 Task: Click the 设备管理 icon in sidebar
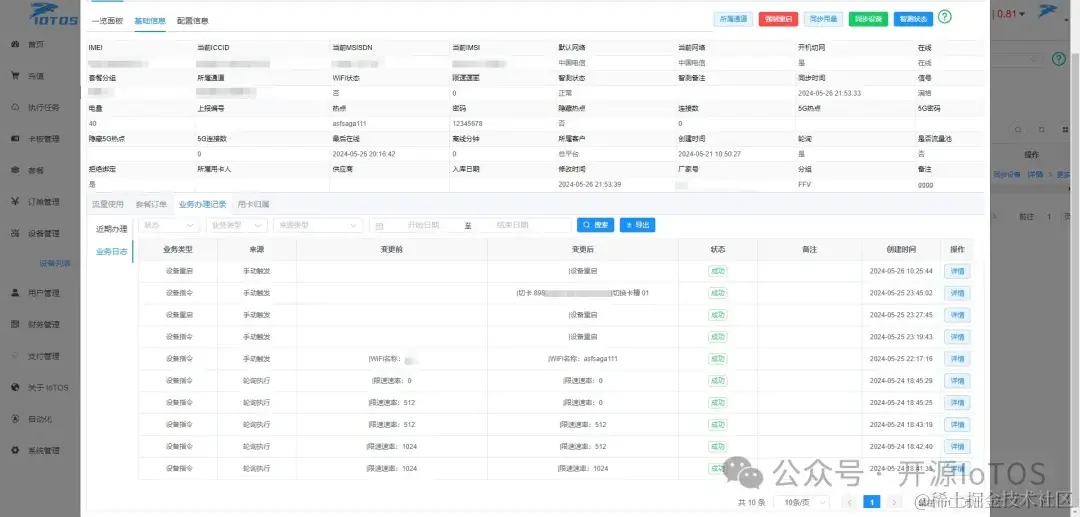coord(15,233)
